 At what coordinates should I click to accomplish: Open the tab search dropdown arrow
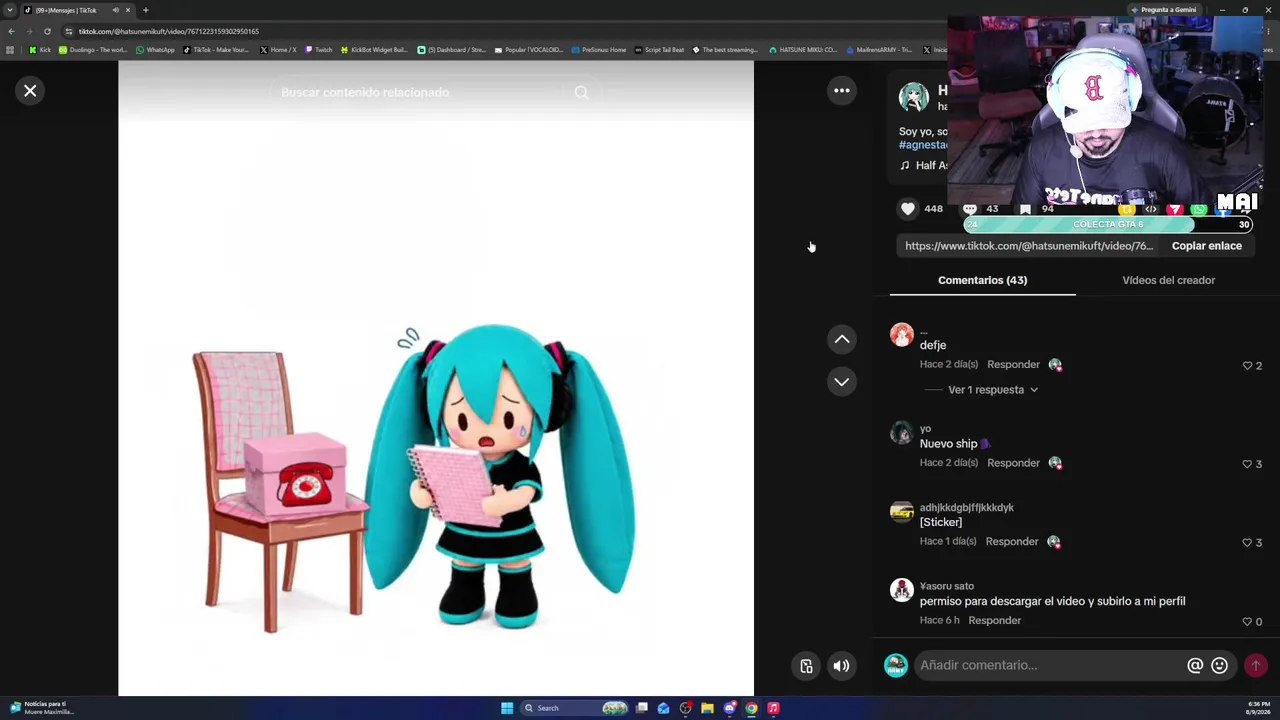click(10, 10)
